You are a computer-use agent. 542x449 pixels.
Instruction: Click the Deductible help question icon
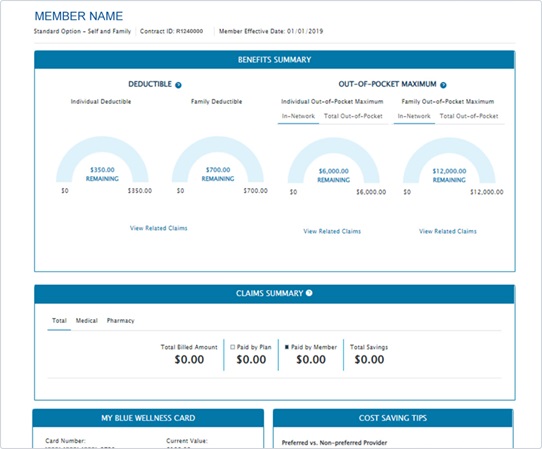coord(178,85)
